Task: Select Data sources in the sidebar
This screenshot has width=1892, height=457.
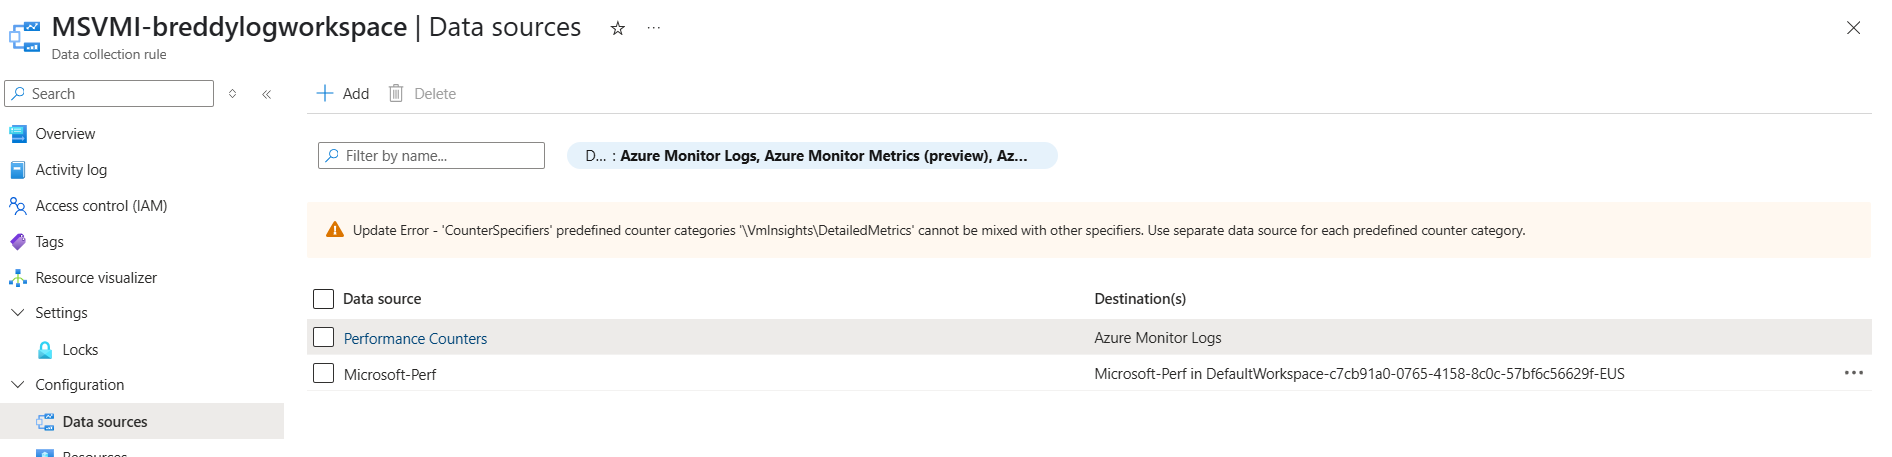Action: 142,421
